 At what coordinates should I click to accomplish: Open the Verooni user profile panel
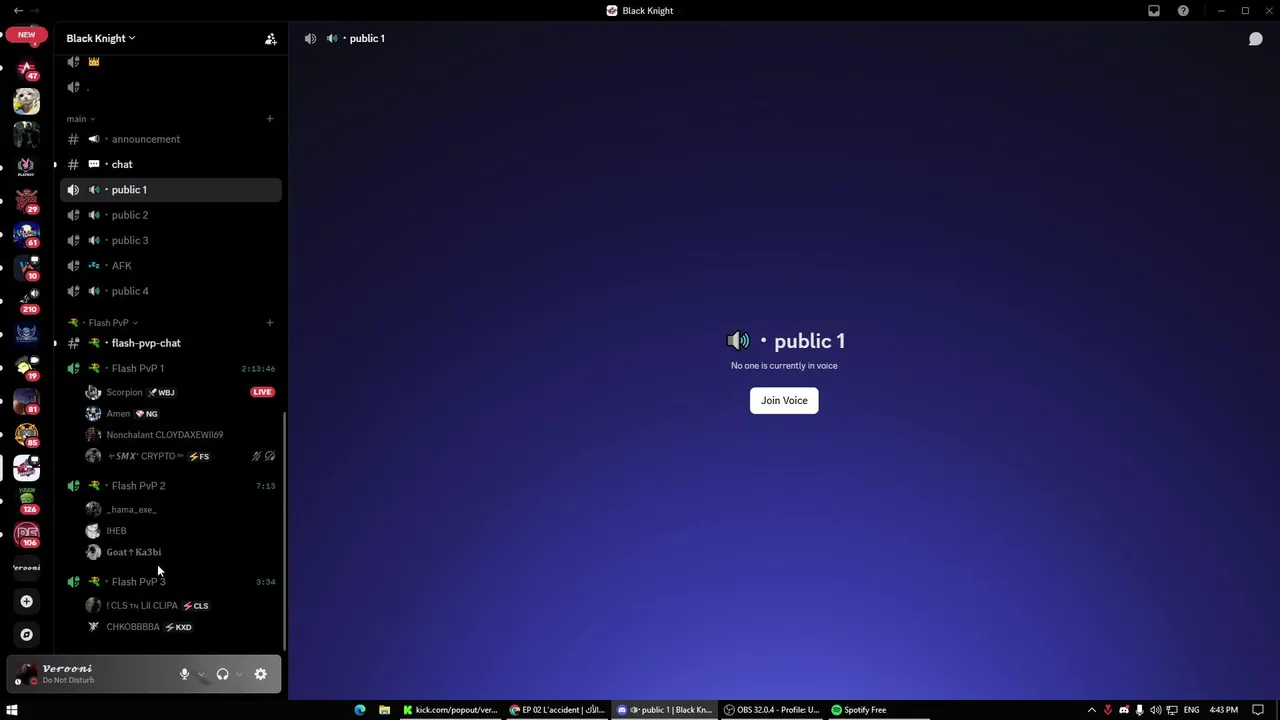(x=70, y=674)
